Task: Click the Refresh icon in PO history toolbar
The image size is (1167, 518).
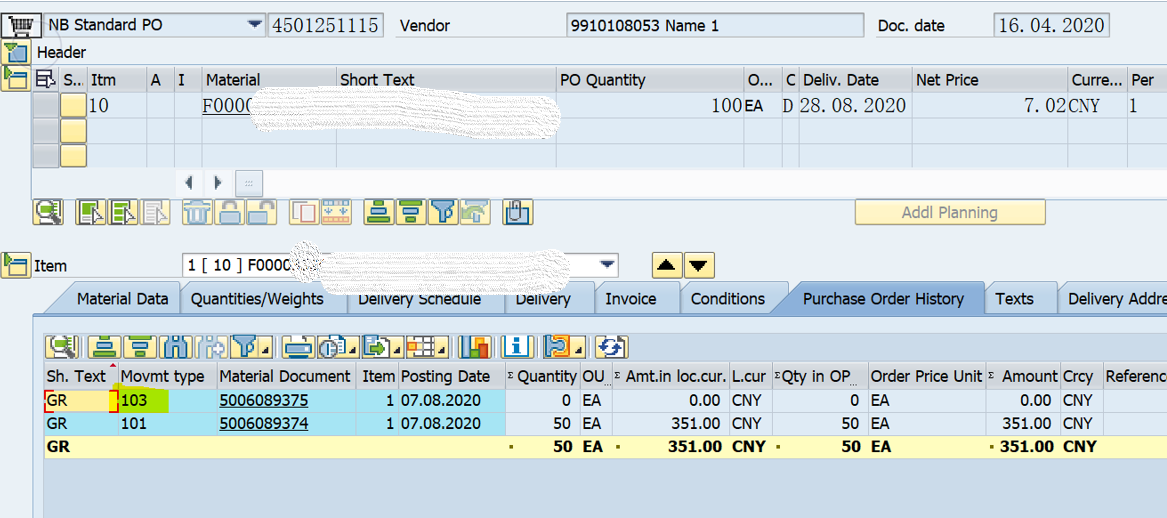Action: [612, 346]
